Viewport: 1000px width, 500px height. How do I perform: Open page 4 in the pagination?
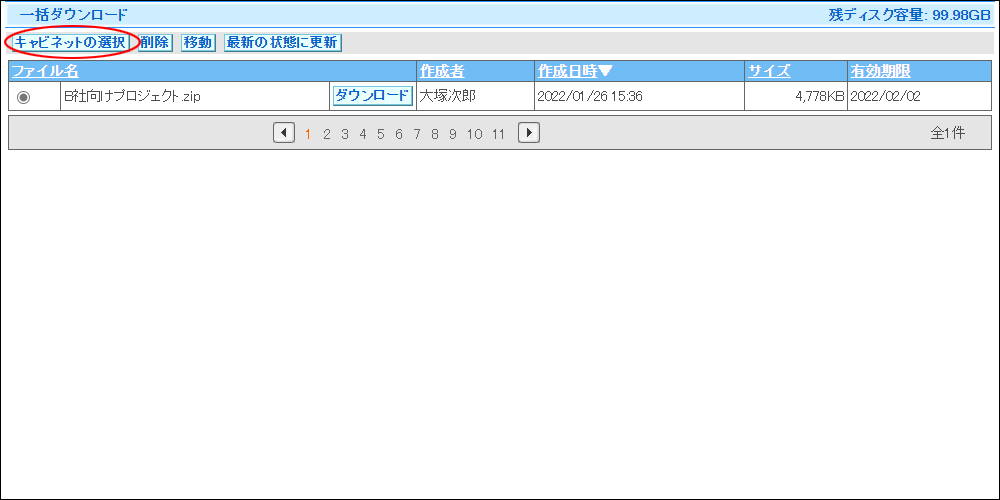point(362,134)
